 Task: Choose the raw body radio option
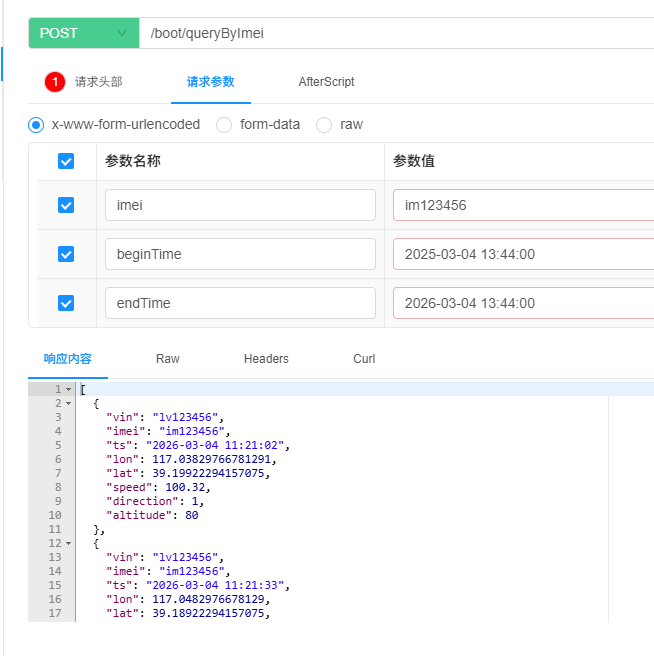[324, 125]
